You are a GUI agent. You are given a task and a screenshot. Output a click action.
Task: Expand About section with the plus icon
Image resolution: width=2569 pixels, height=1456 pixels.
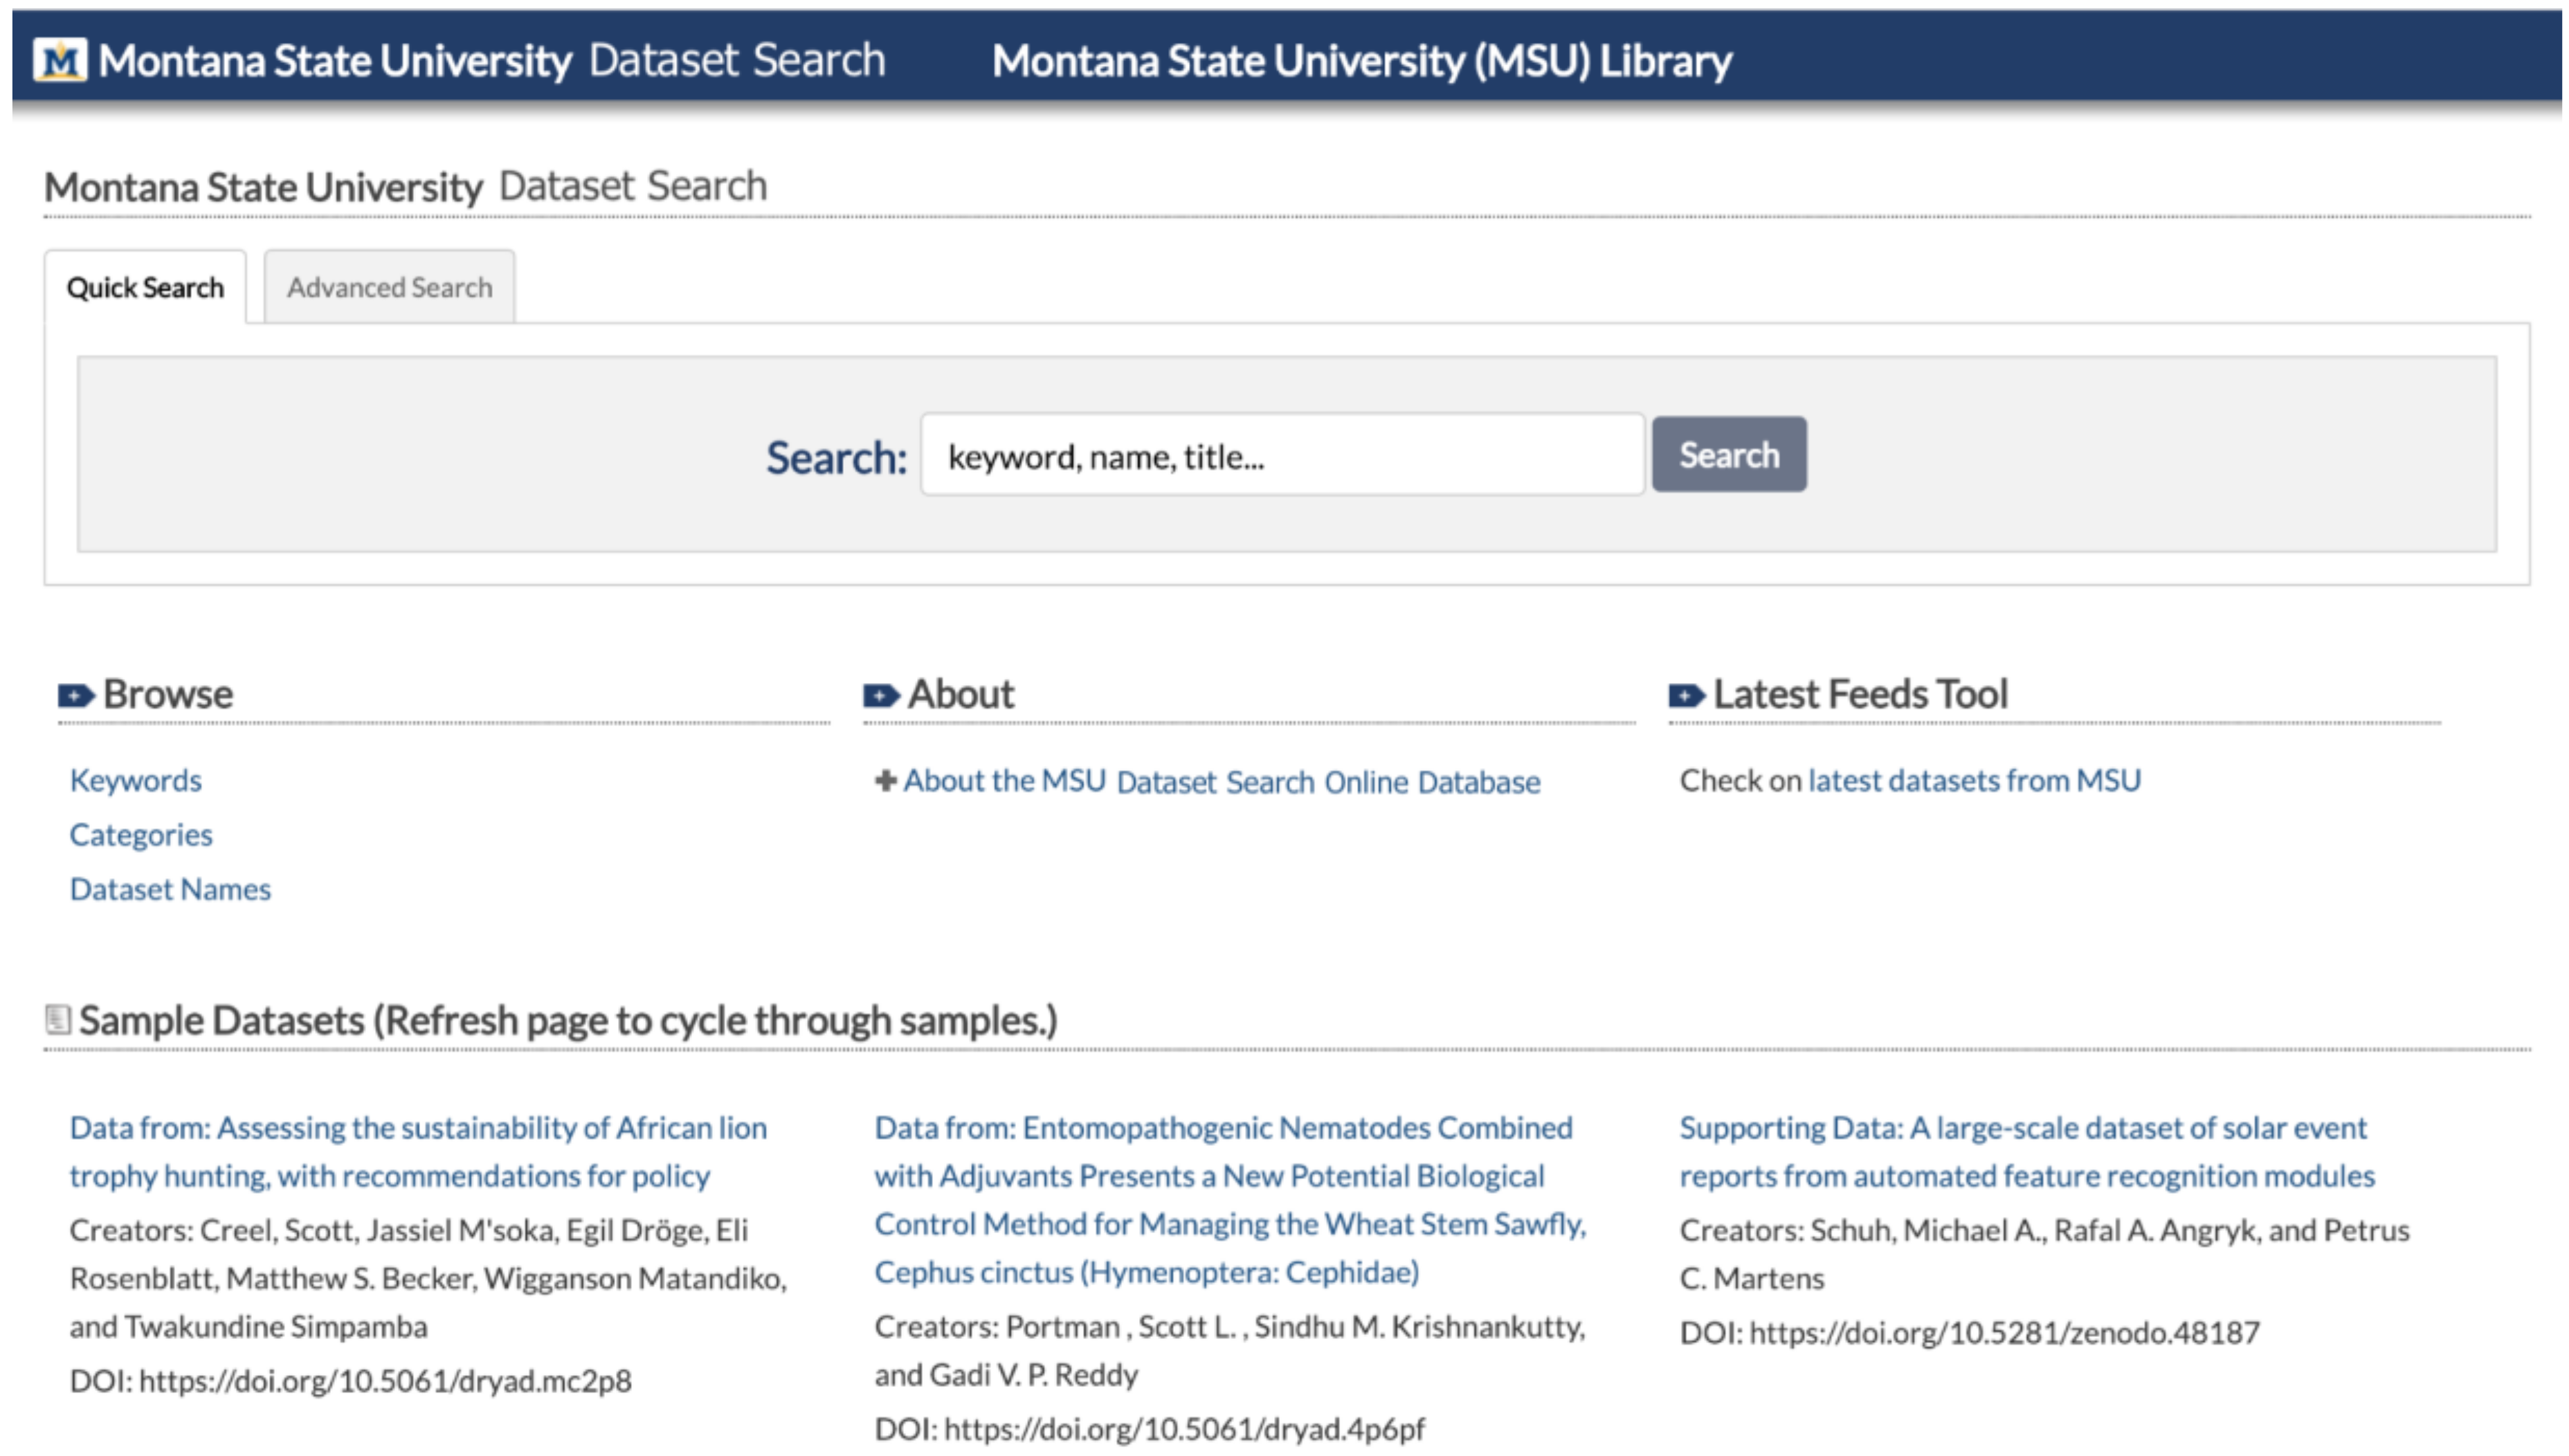tap(885, 780)
